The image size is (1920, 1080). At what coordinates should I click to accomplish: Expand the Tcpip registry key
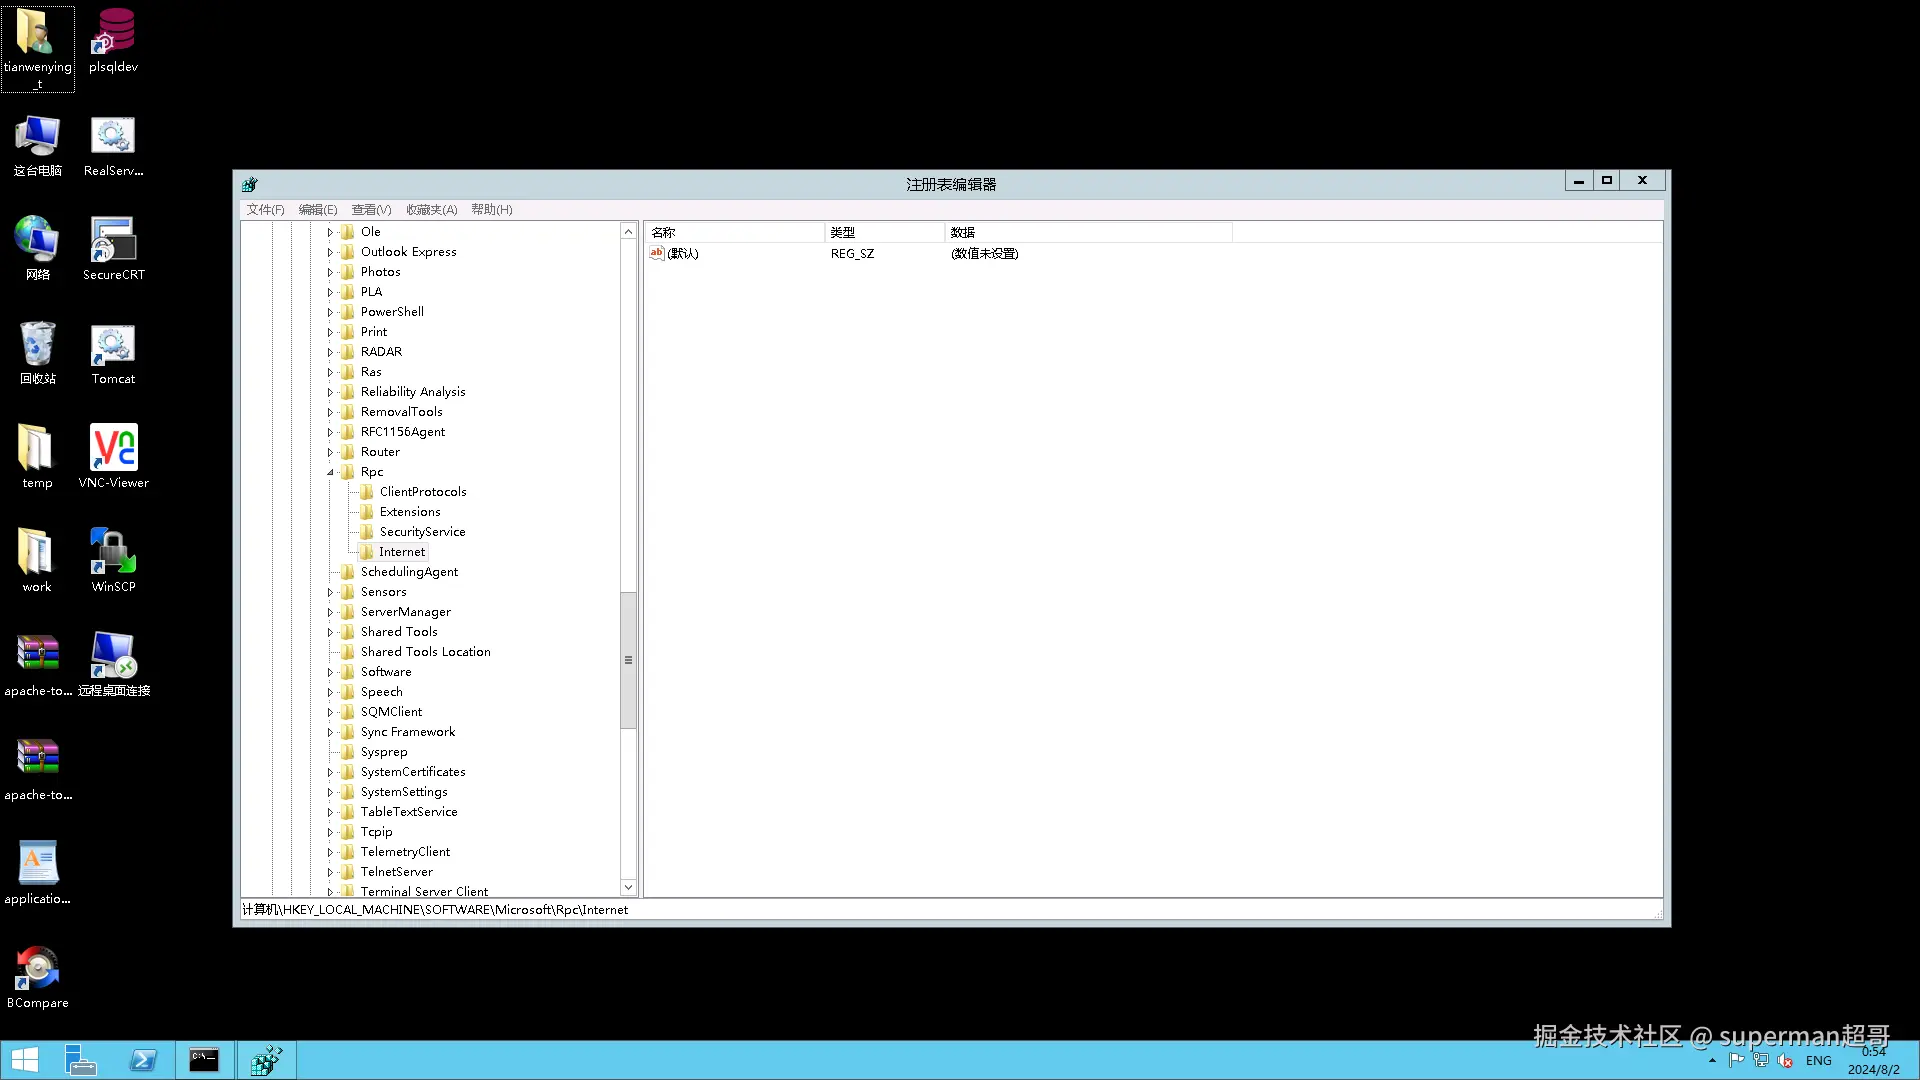pos(330,832)
